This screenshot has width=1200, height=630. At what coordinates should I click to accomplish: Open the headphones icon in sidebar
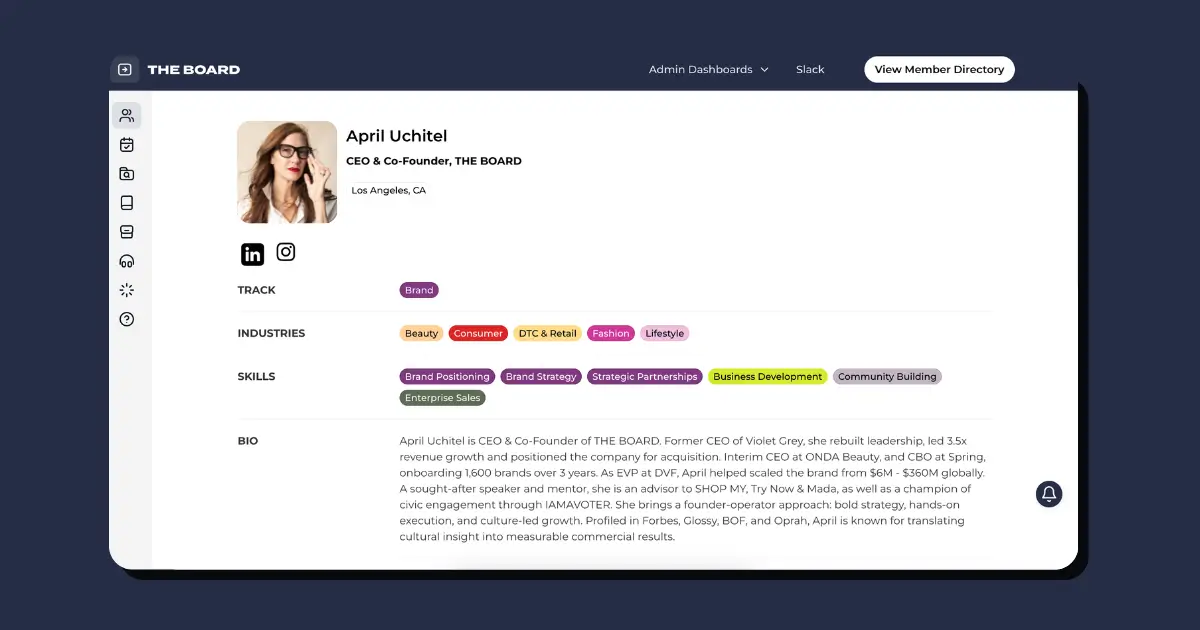point(127,261)
